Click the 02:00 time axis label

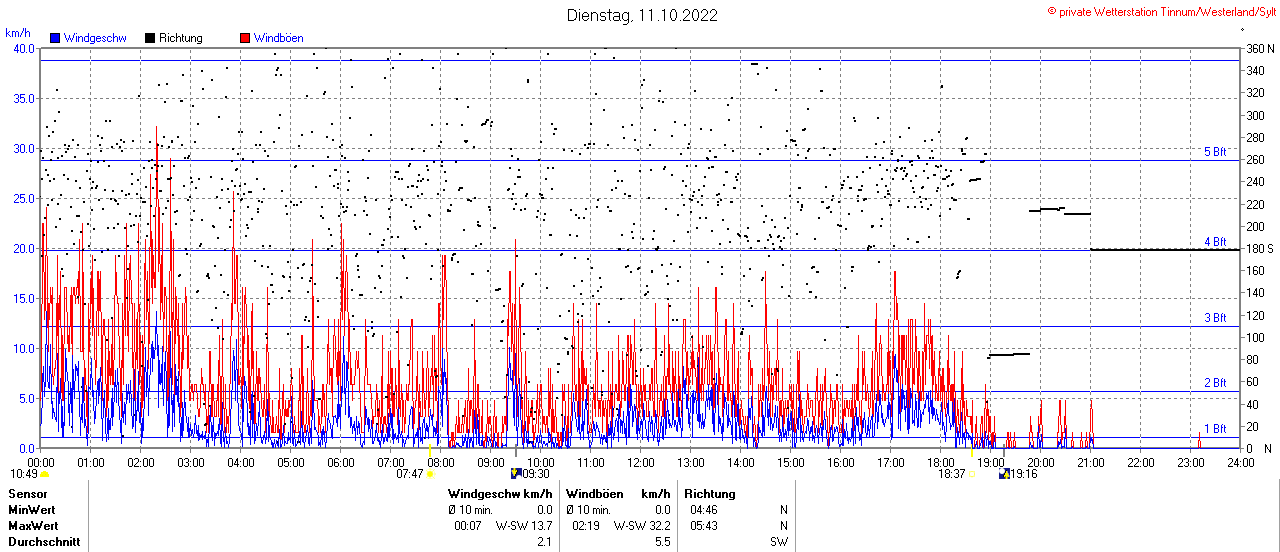[x=141, y=463]
